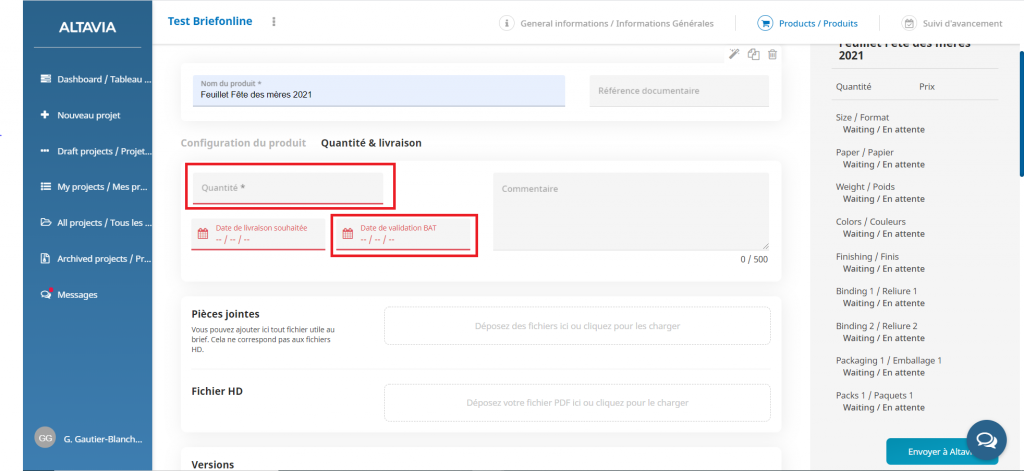1024x471 pixels.
Task: Click Nouveau projet in the sidebar
Action: pyautogui.click(x=88, y=115)
